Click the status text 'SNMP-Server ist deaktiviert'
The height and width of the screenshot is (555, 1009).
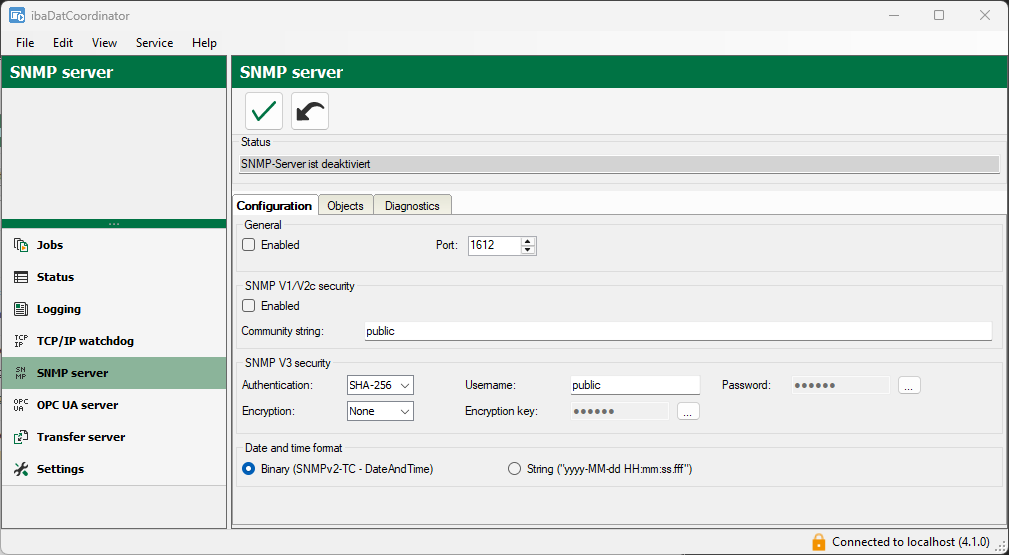[x=306, y=164]
